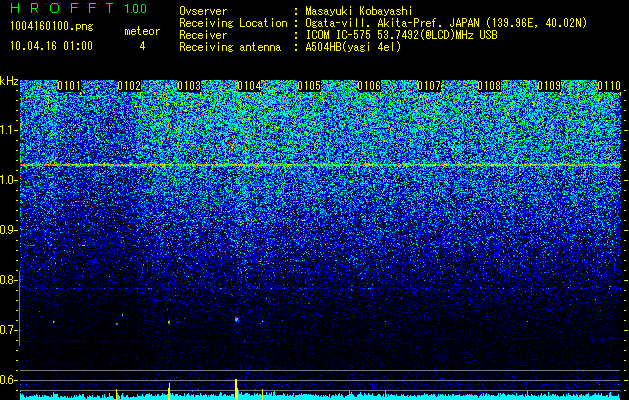Click the 0103 time marker label
Screen dimensions: 629x400
(x=189, y=86)
